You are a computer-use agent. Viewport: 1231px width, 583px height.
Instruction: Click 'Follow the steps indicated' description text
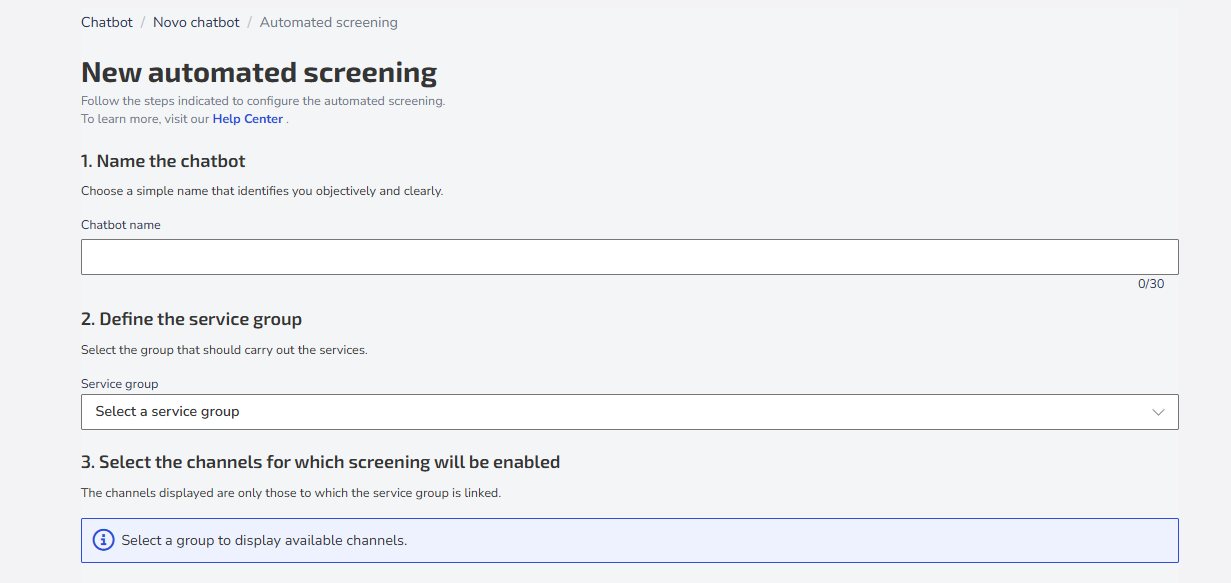pyautogui.click(x=263, y=101)
